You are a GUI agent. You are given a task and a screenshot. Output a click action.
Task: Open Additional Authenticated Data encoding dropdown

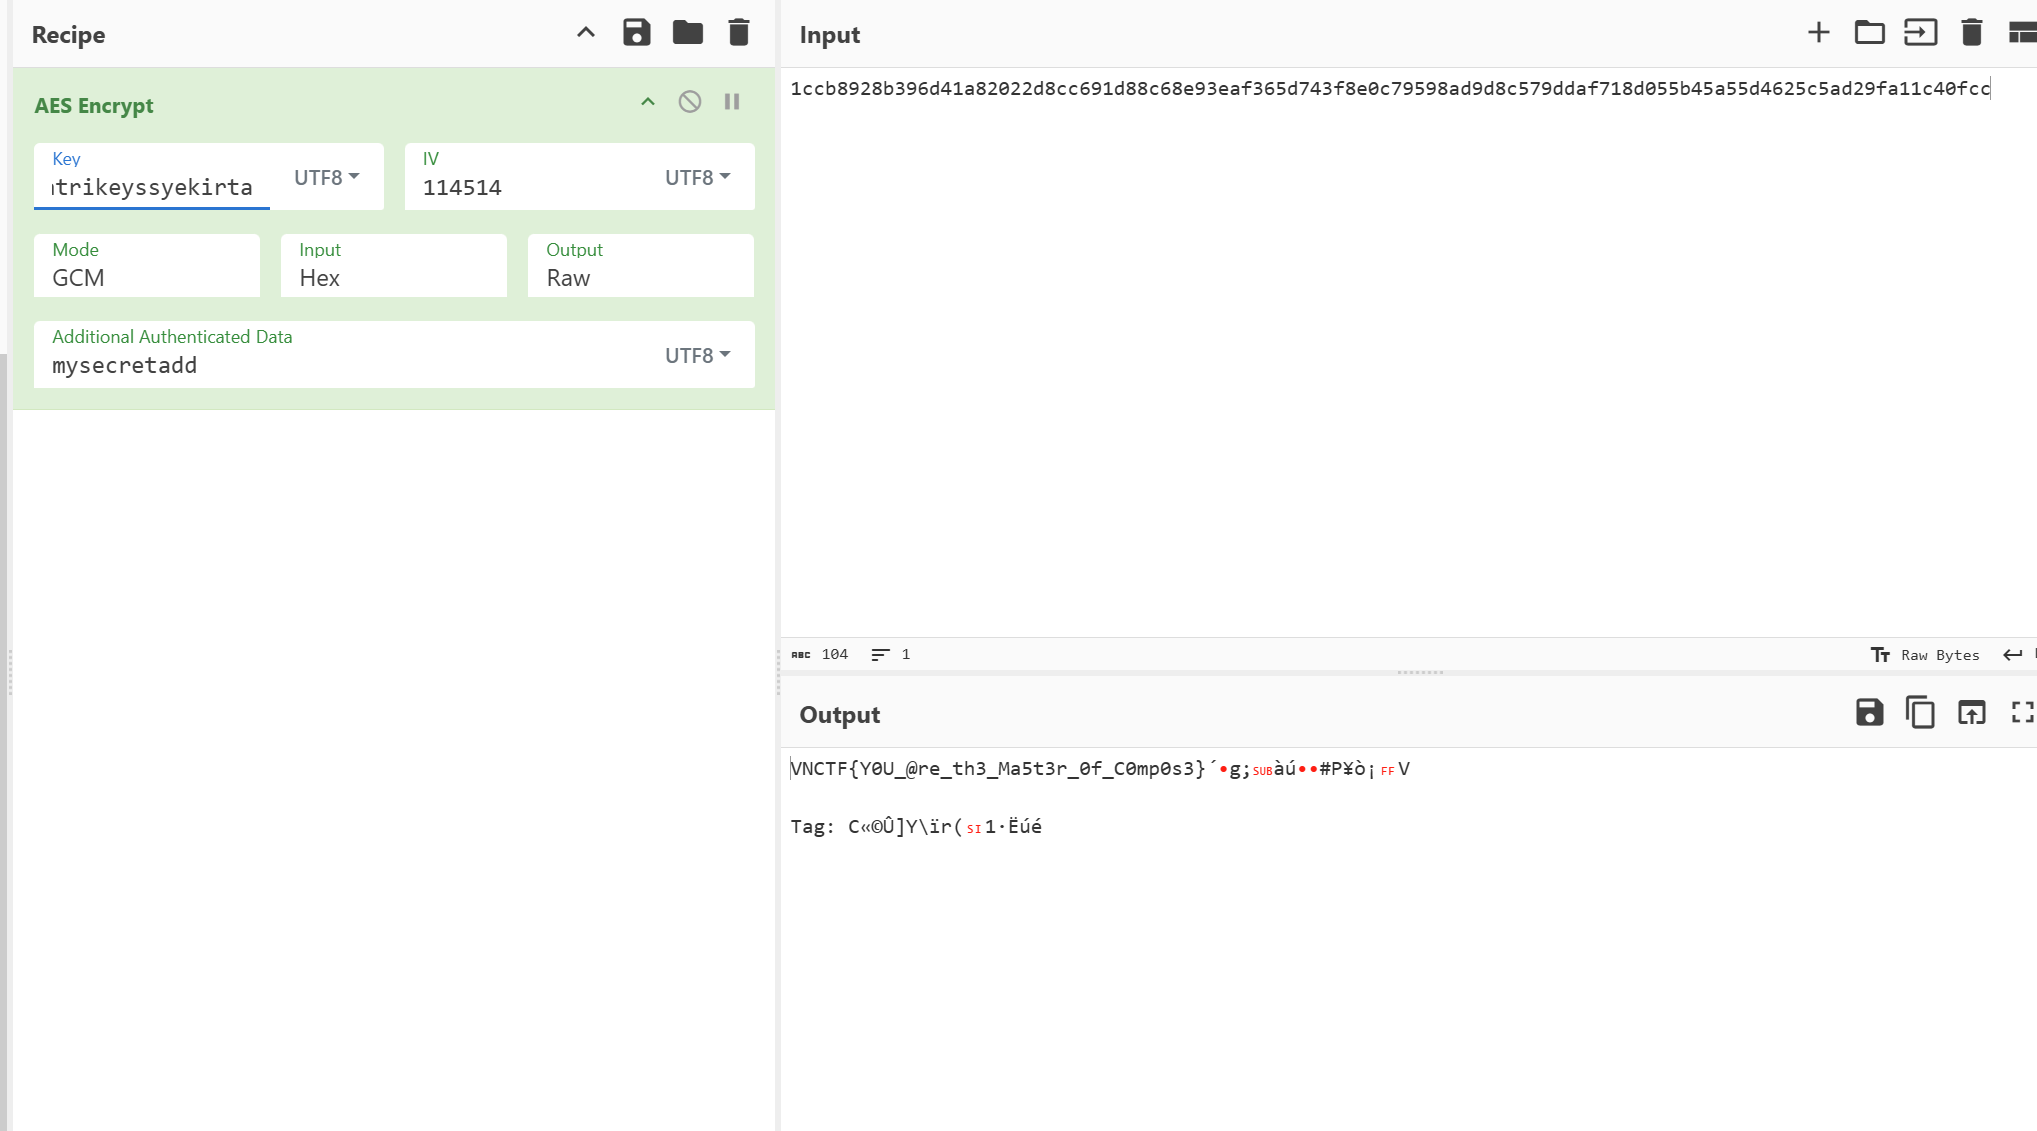coord(697,355)
